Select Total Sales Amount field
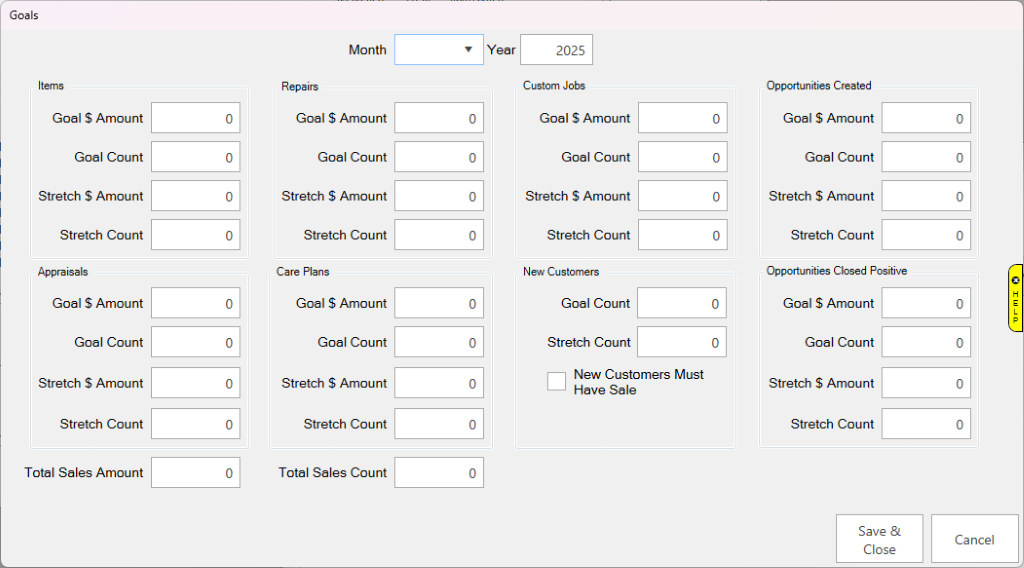The height and width of the screenshot is (568, 1024). (x=196, y=473)
